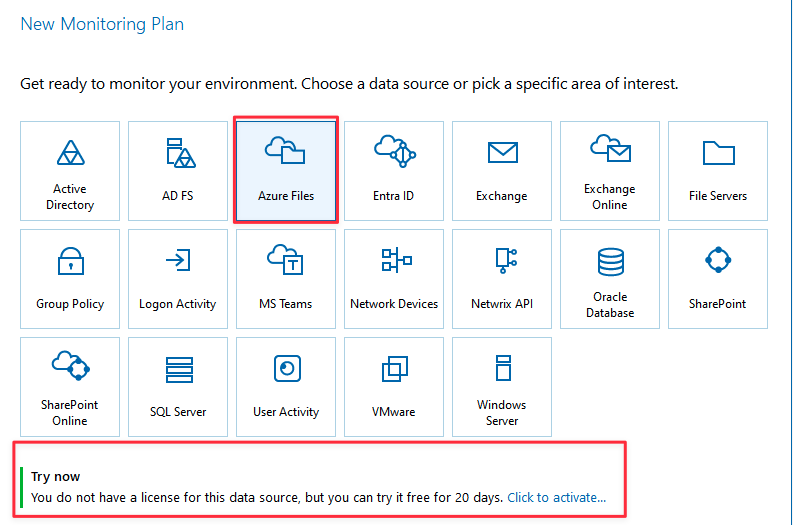Select the Active Directory data source tile
793x525 pixels.
point(70,171)
